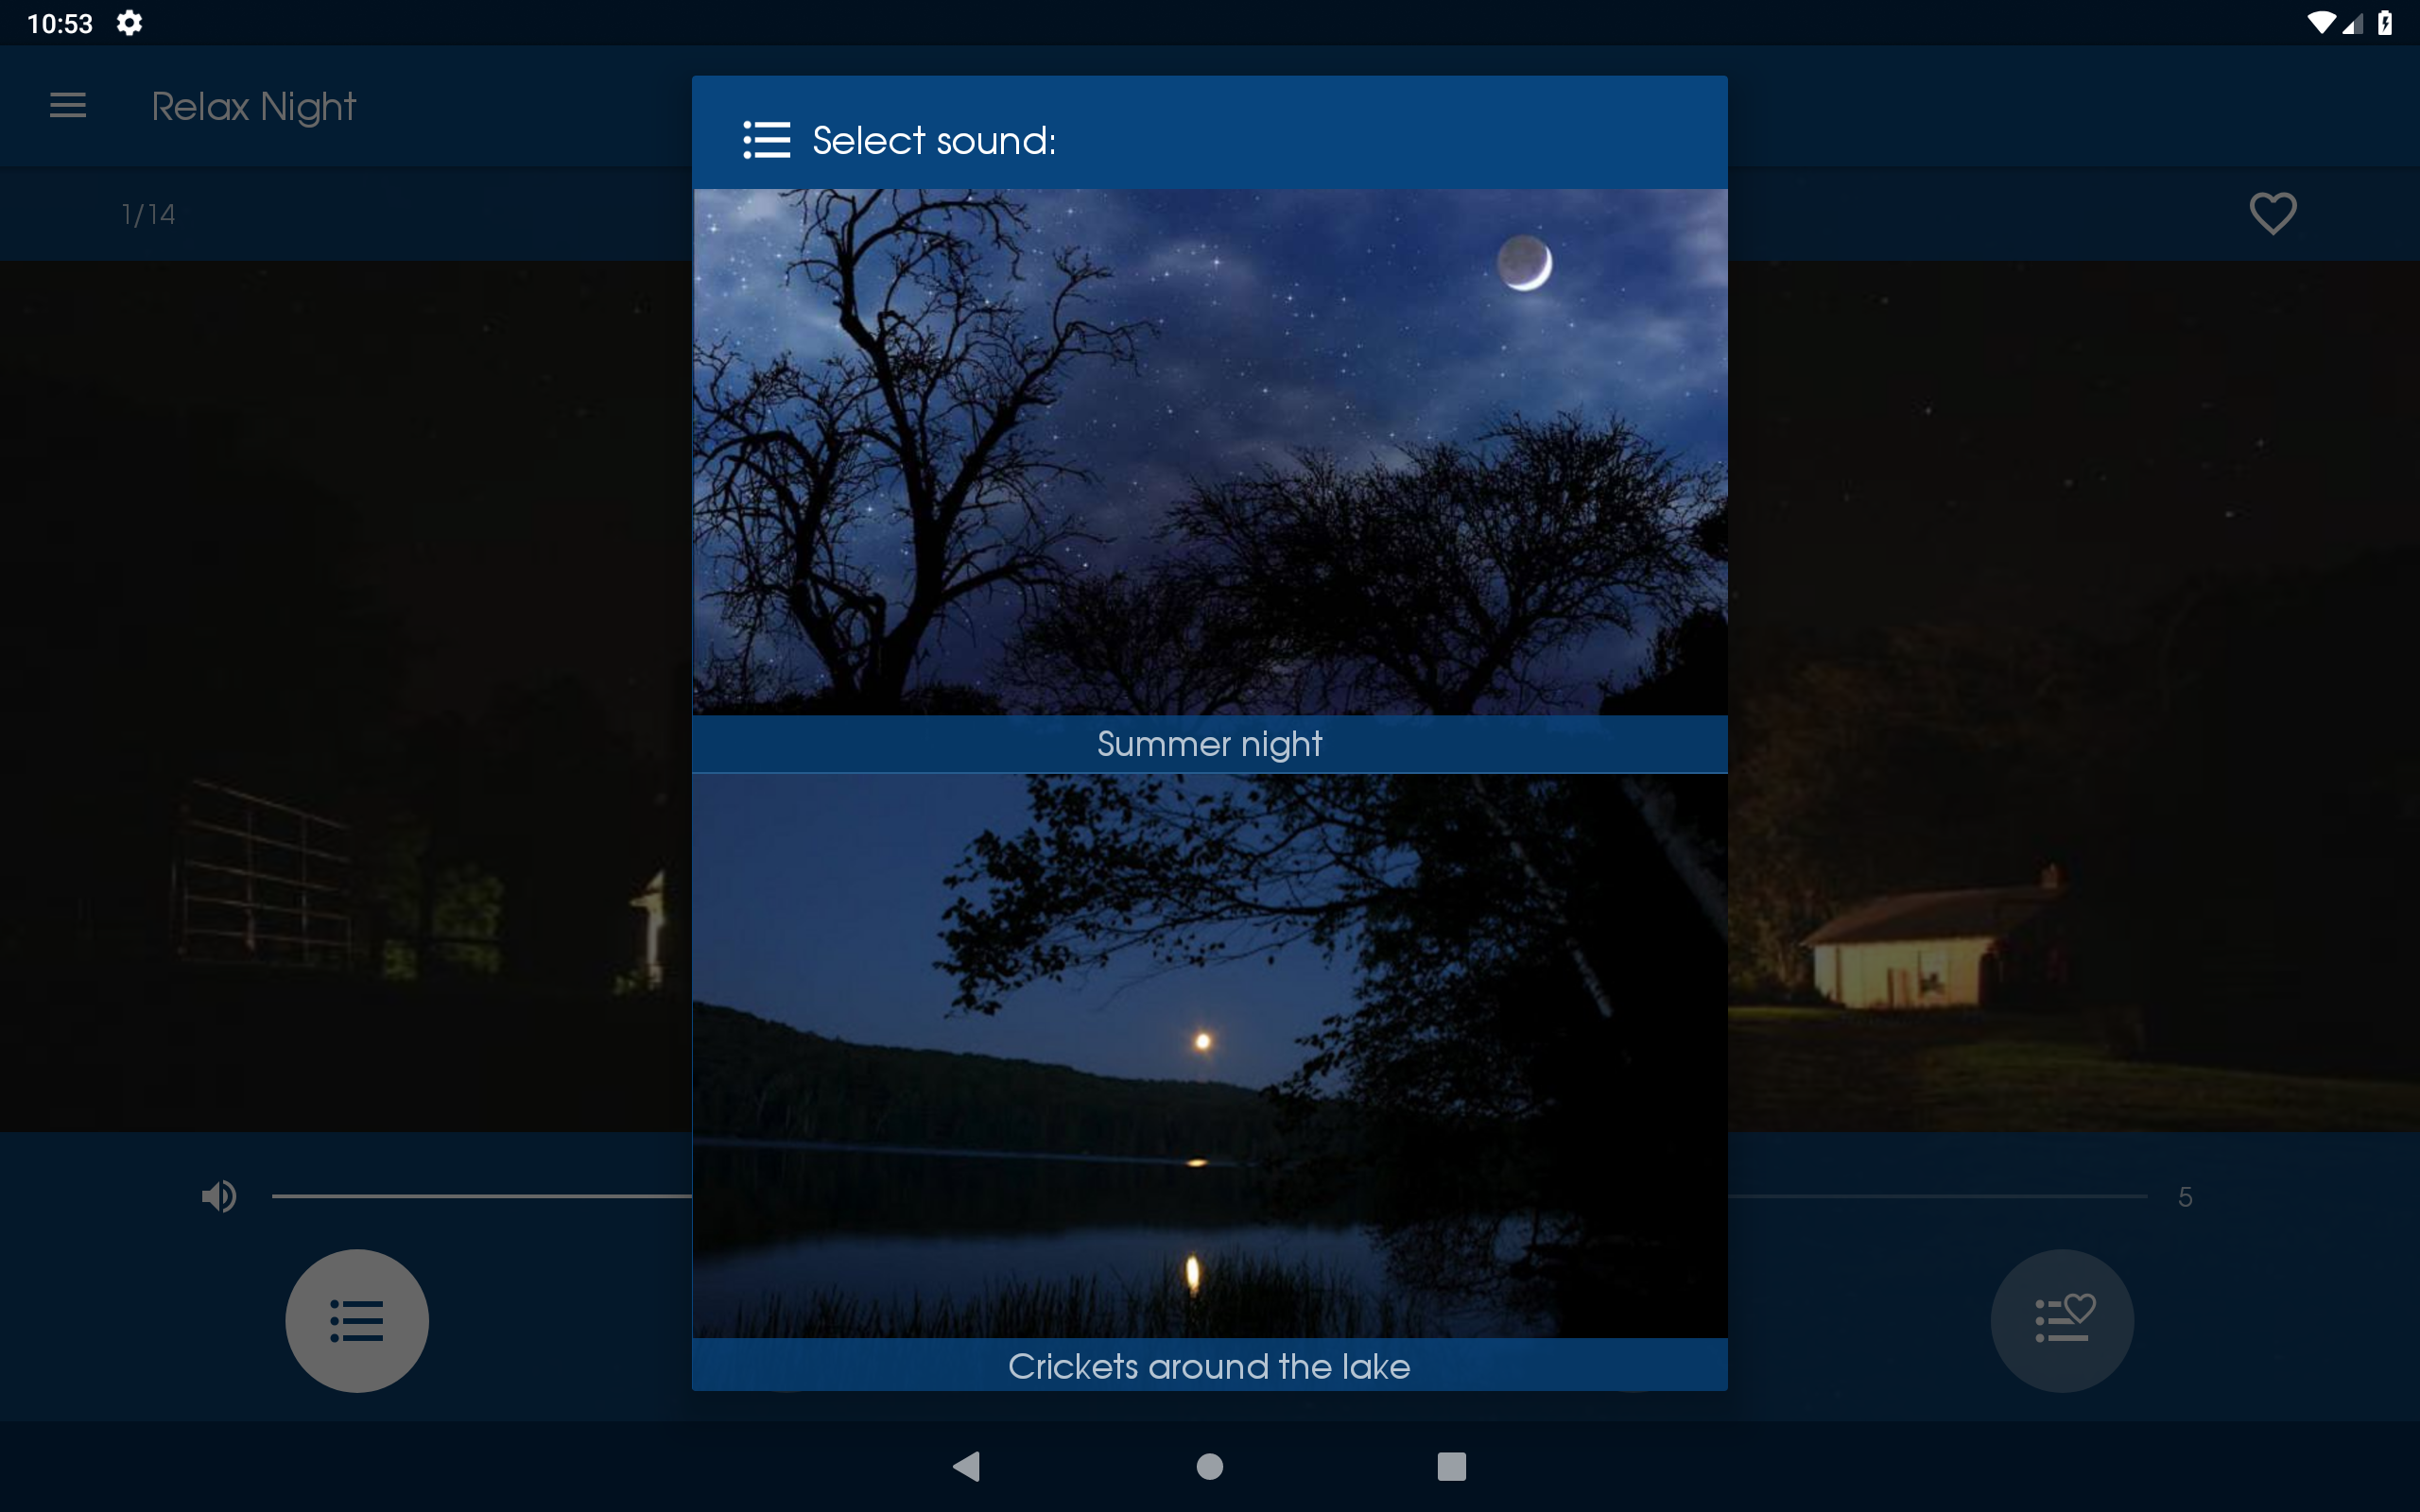This screenshot has height=1512, width=2420.
Task: Click the volume speaker icon
Action: [x=219, y=1196]
